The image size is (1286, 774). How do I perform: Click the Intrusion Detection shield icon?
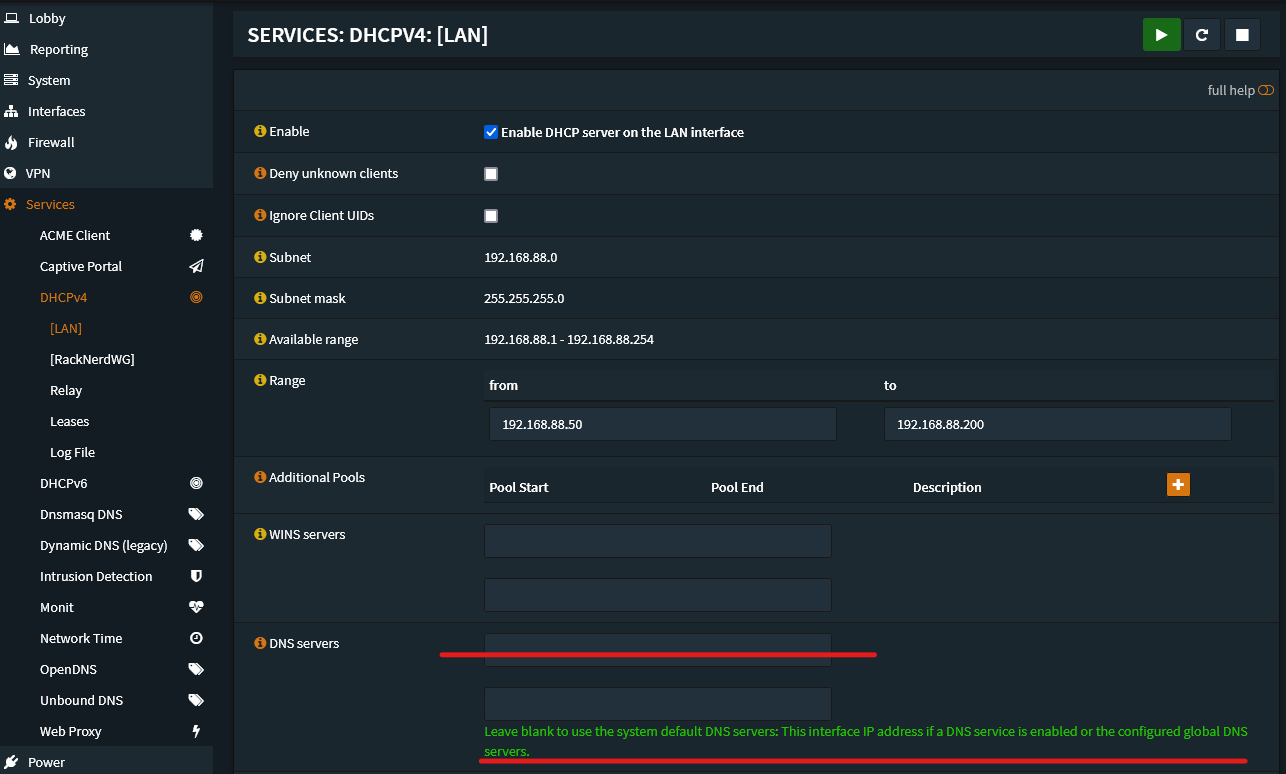196,576
